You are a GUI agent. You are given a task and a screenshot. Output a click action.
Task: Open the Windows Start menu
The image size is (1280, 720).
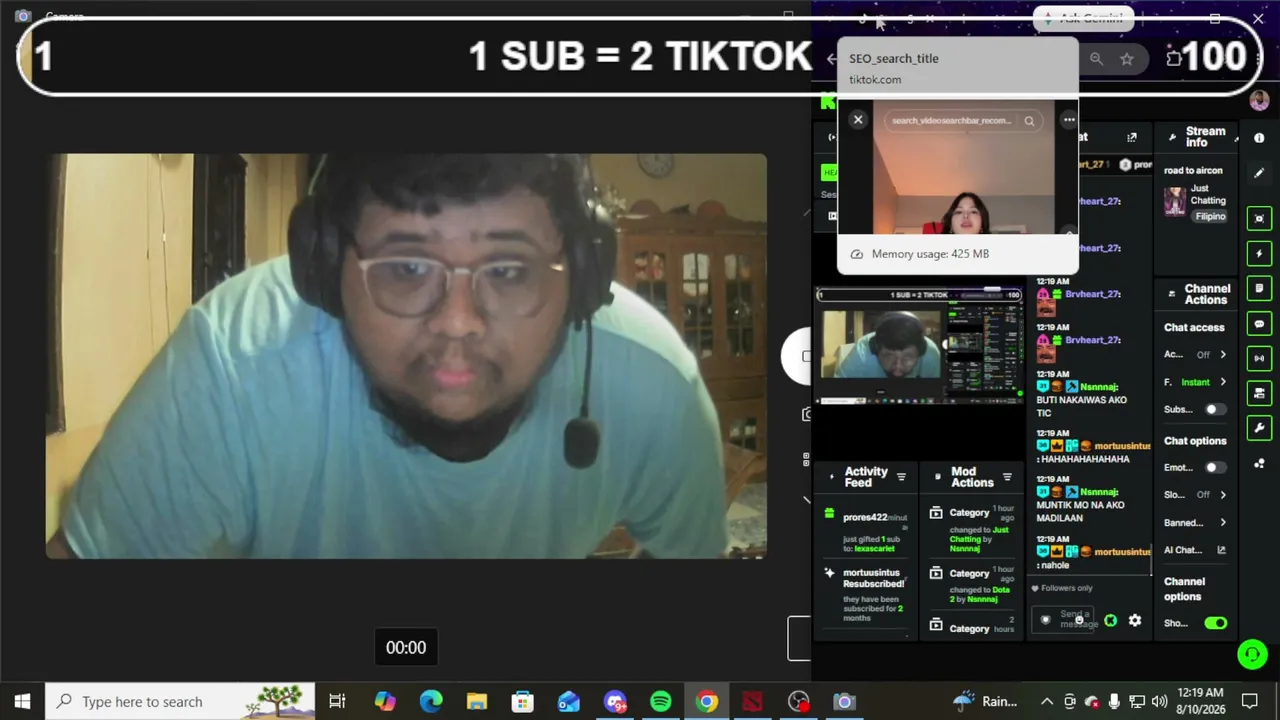[22, 701]
